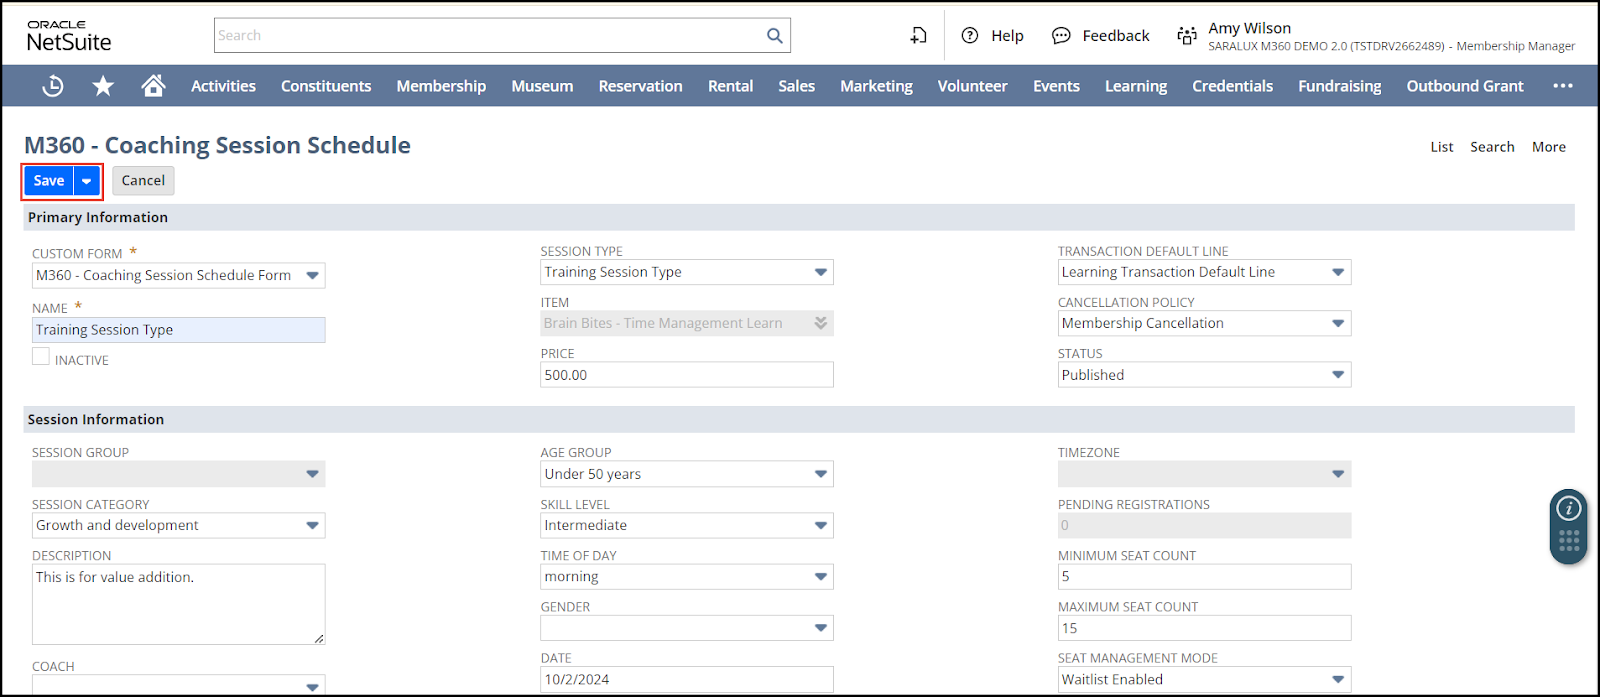Expand the Status dropdown showing Published

pos(1204,375)
